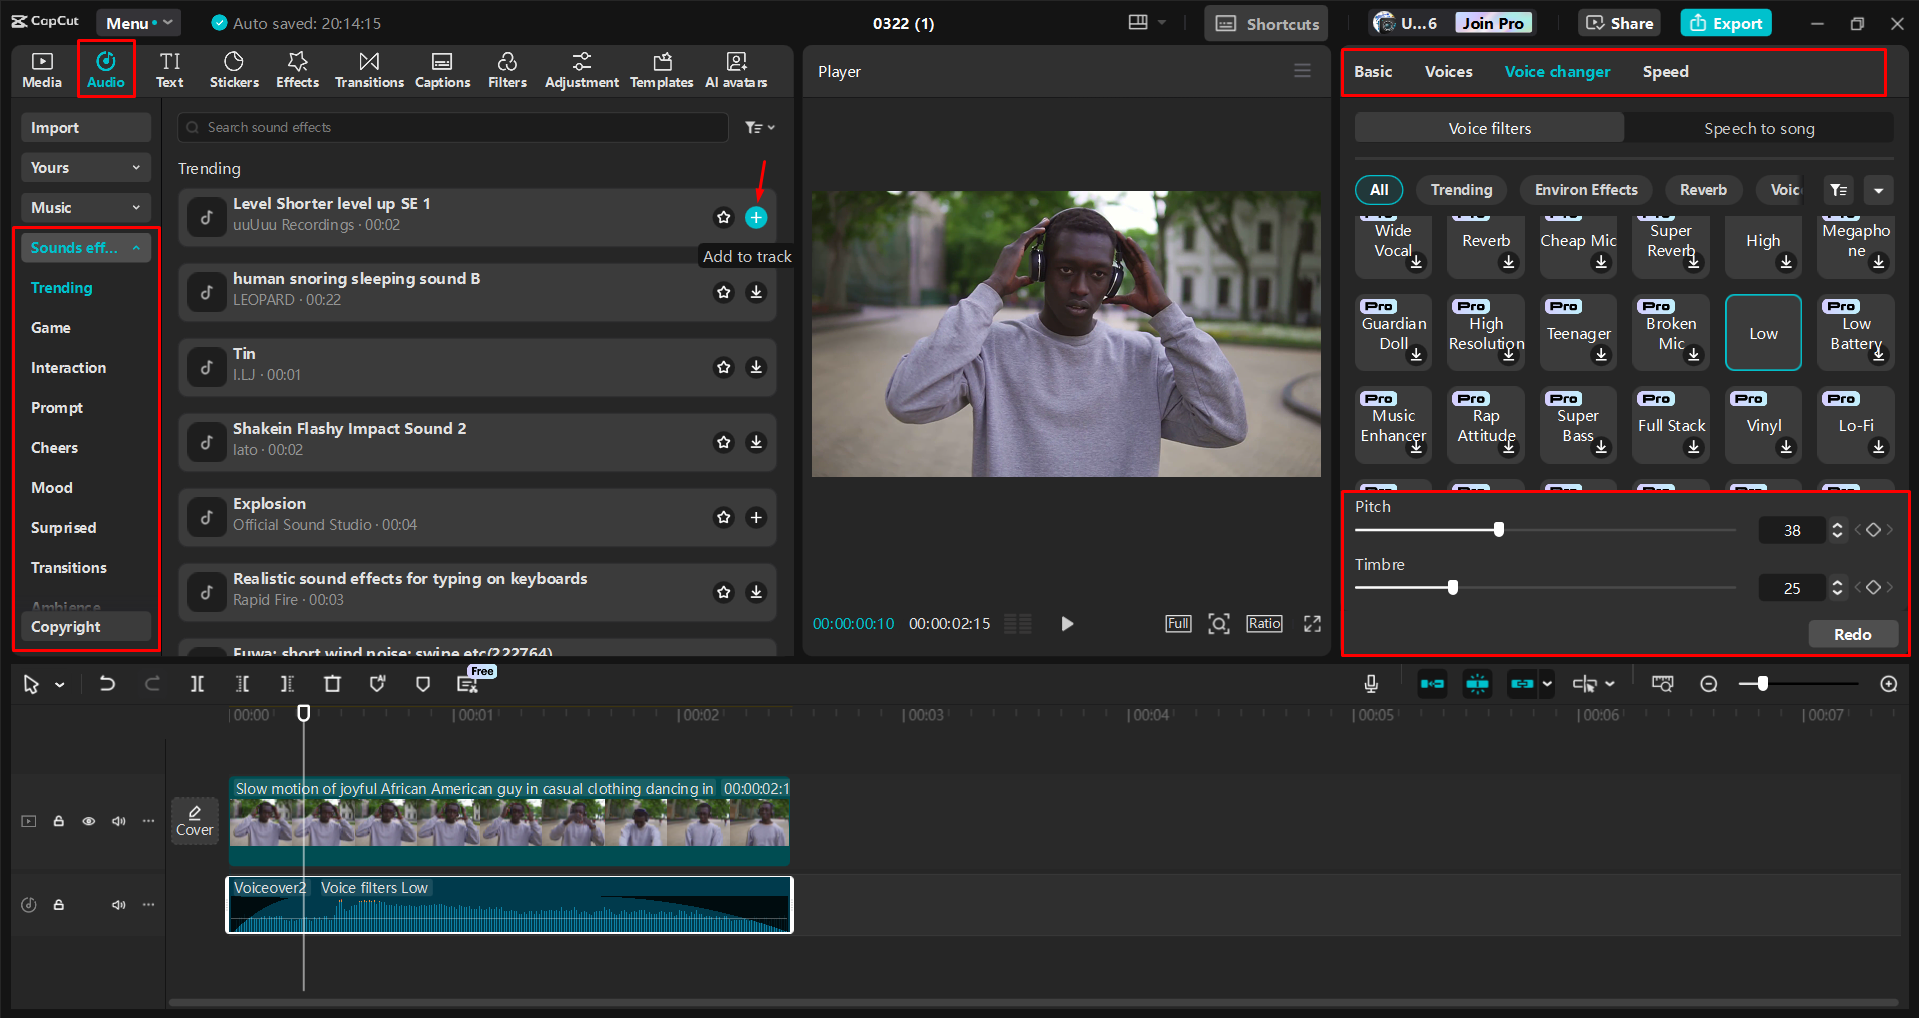Open the Music category dropdown
1919x1018 pixels.
[85, 207]
